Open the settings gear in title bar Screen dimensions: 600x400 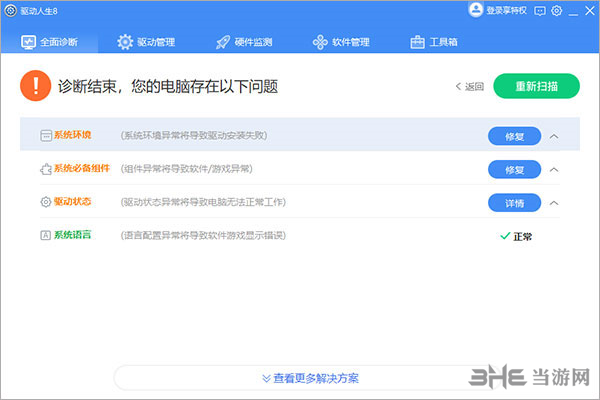(x=556, y=11)
